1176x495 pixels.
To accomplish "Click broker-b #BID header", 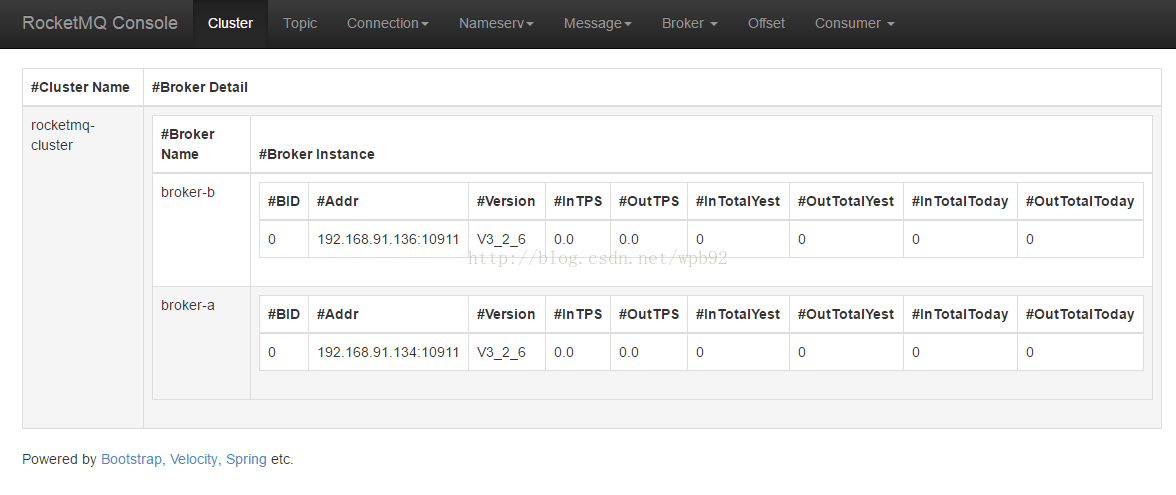I will pyautogui.click(x=284, y=201).
